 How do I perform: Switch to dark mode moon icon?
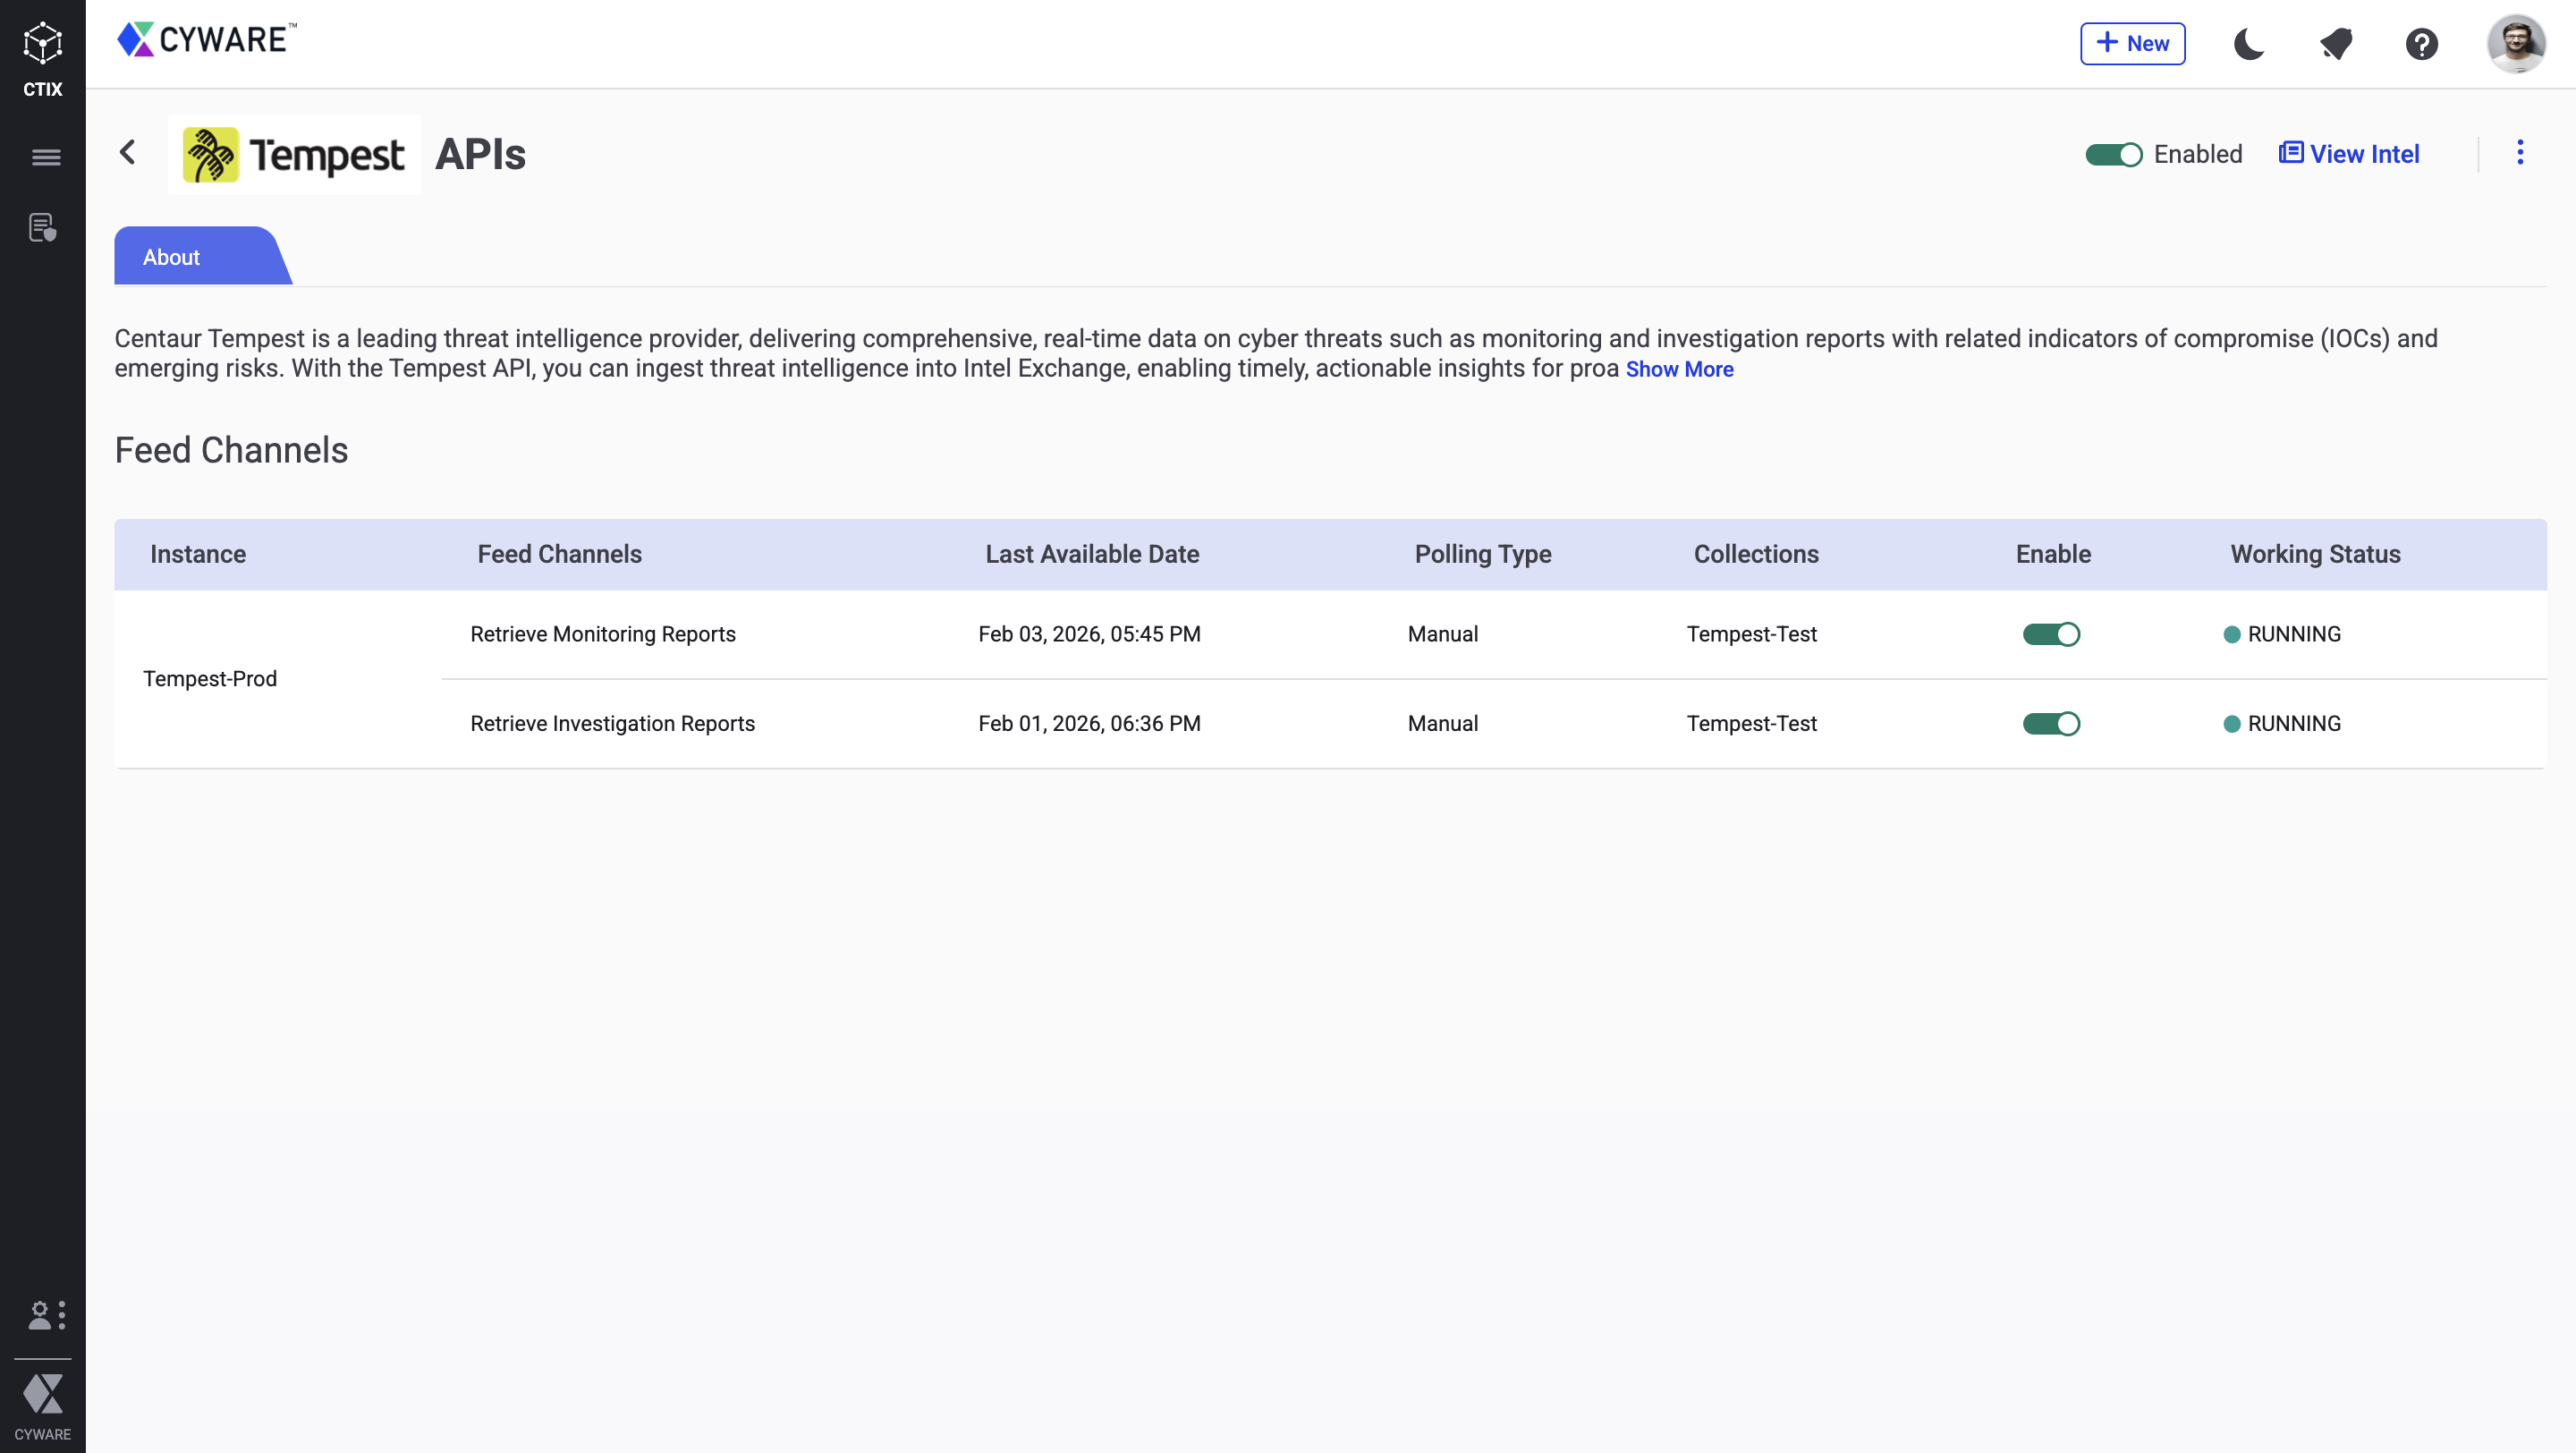pos(2249,44)
